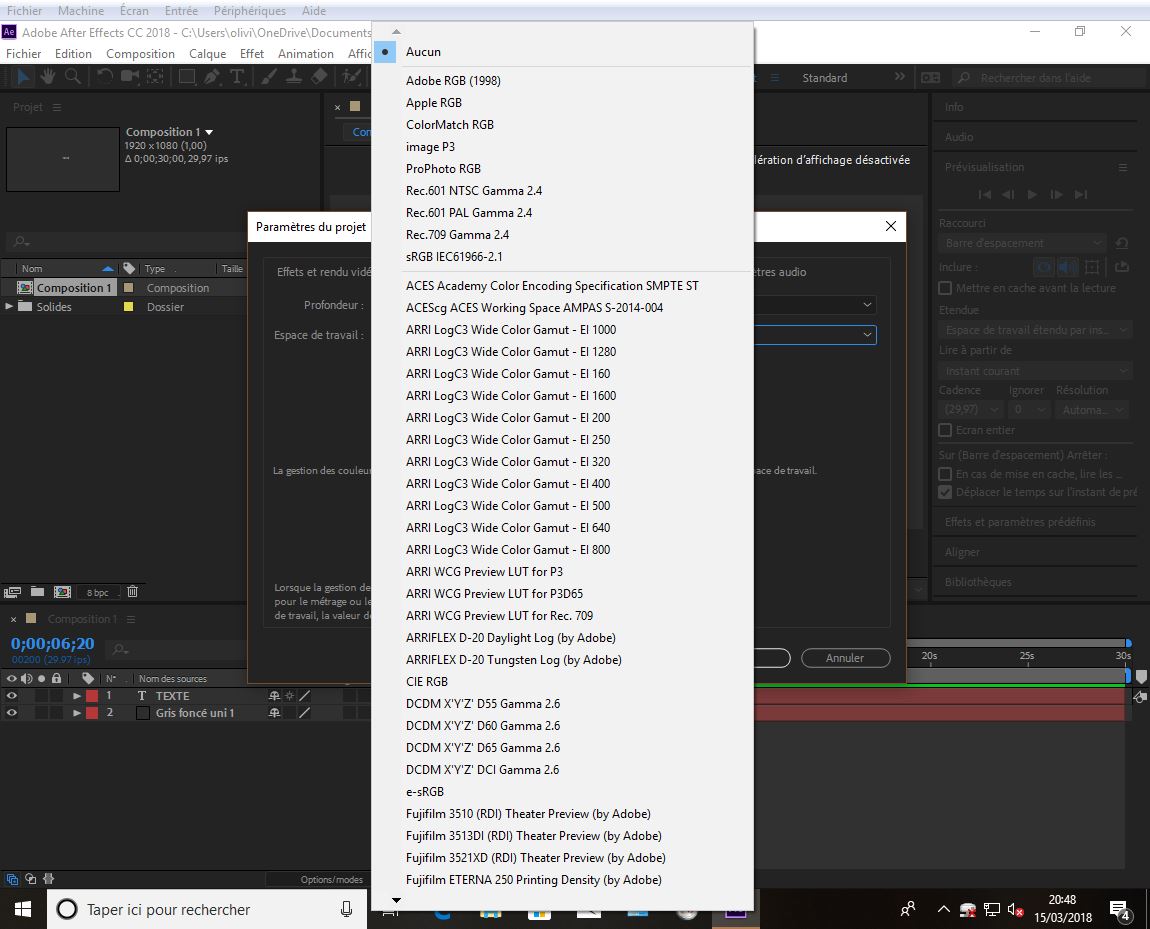
Task: Open Prévisualisation panel menu
Action: click(1122, 167)
